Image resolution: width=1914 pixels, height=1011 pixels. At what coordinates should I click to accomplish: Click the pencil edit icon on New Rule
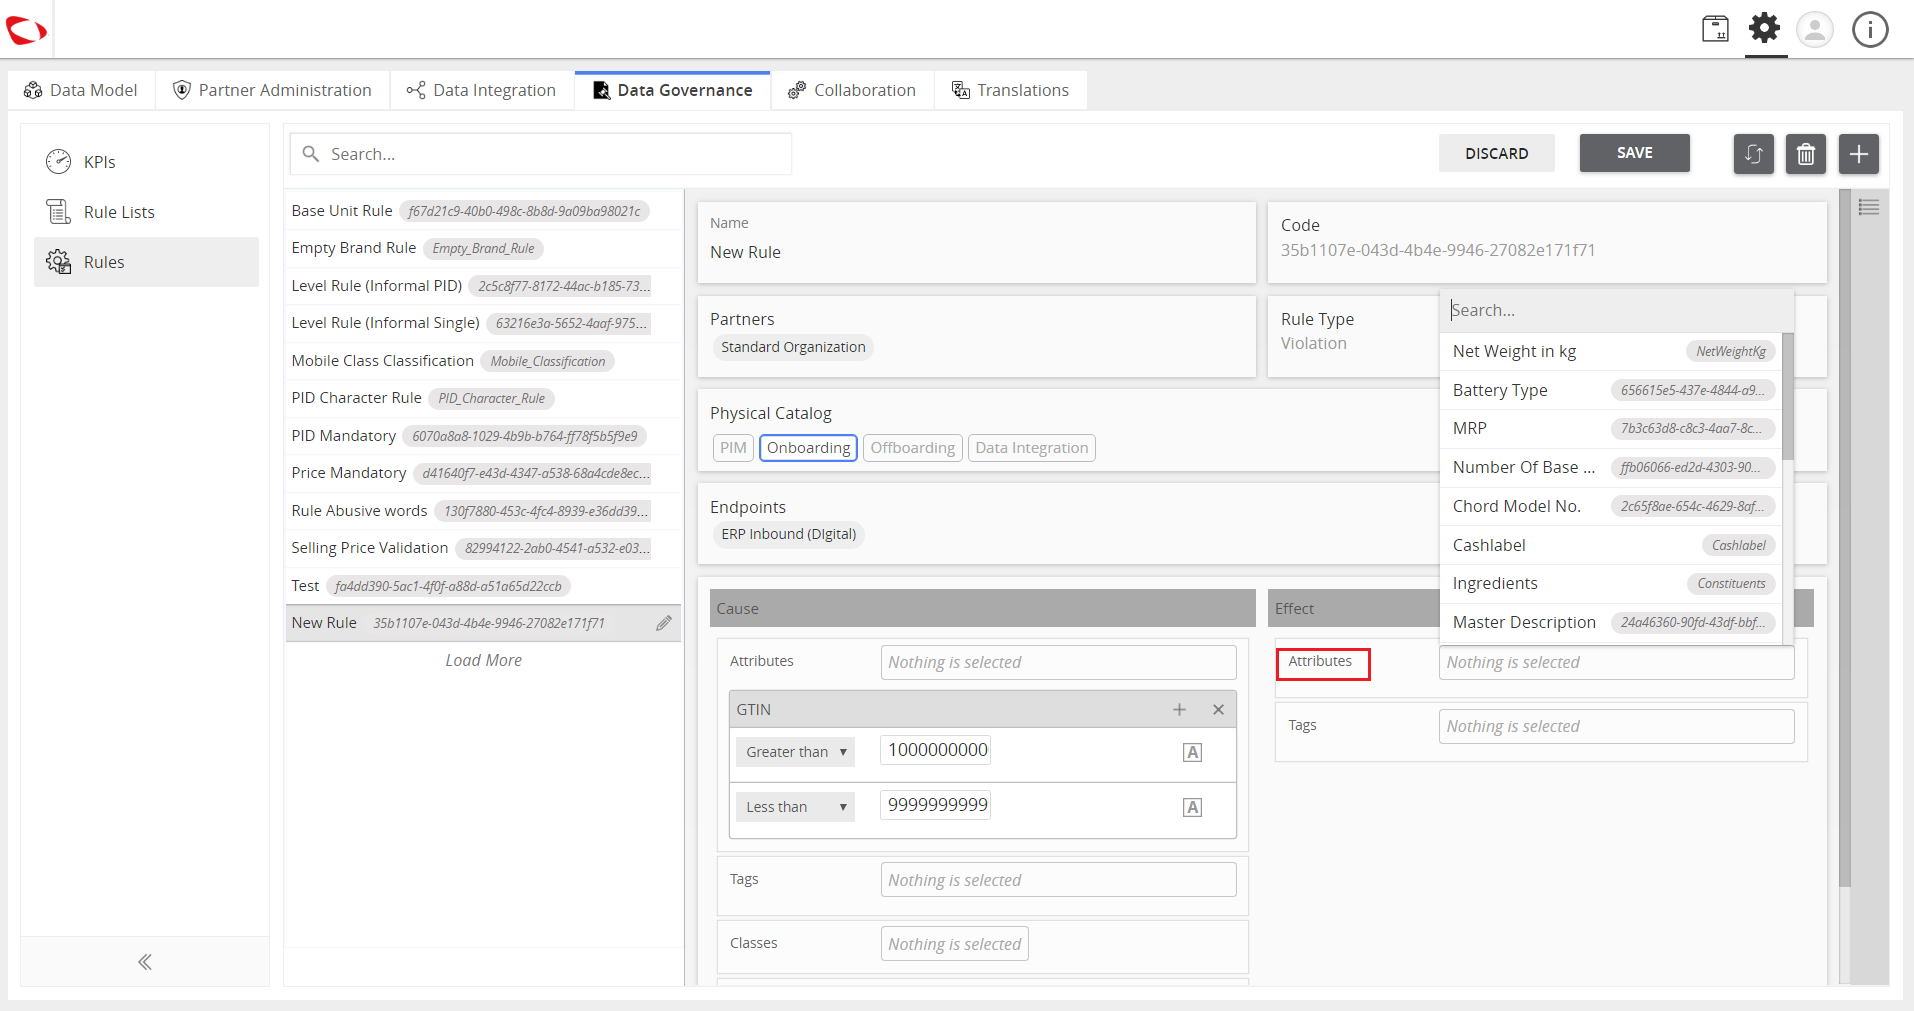(x=664, y=623)
